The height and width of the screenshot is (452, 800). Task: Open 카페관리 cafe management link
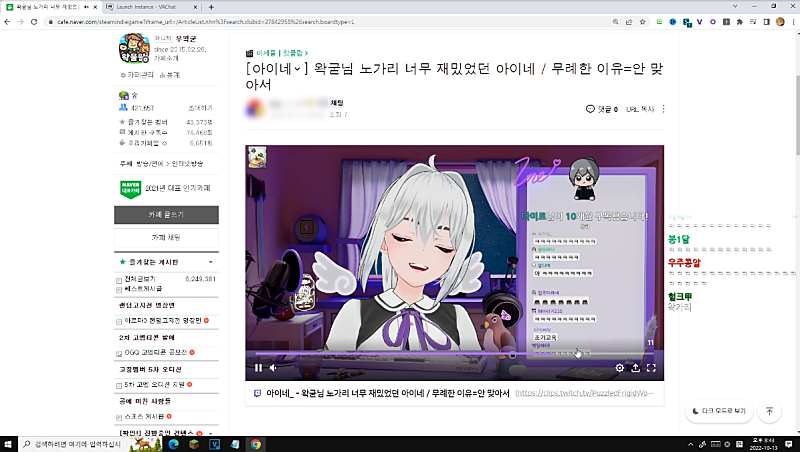137,75
